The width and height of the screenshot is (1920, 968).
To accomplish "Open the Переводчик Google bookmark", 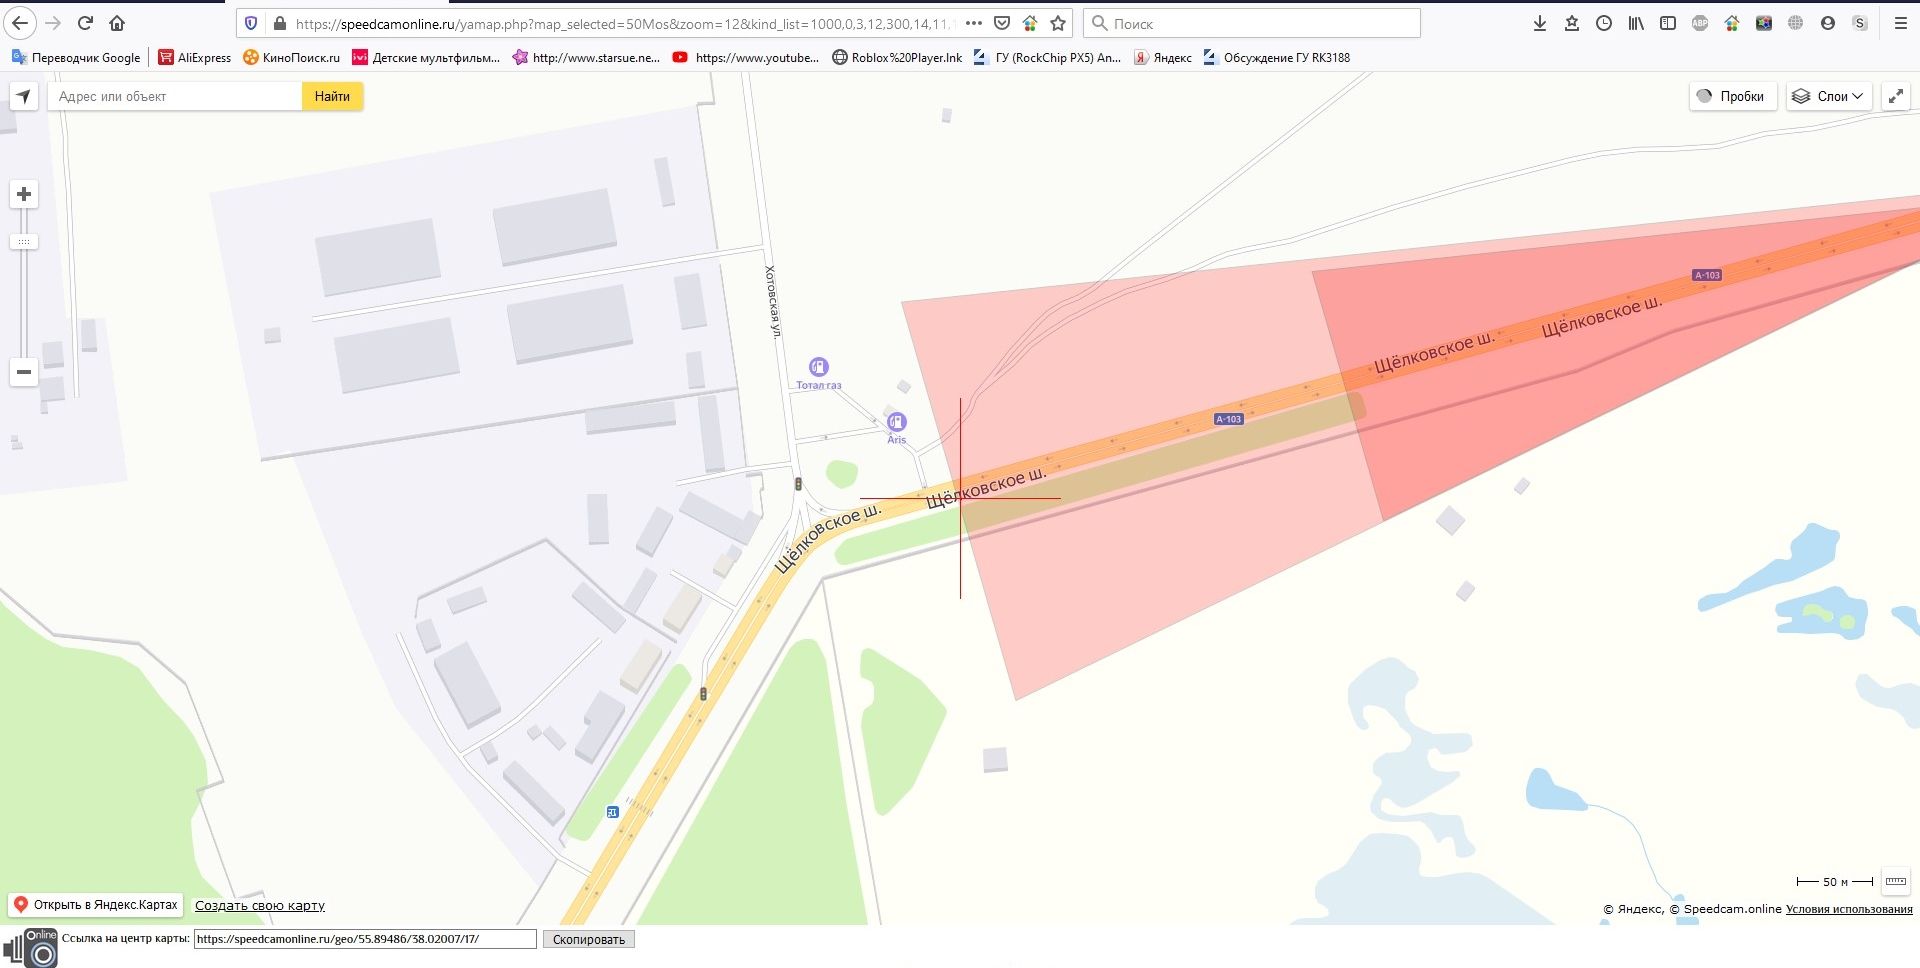I will pos(76,58).
